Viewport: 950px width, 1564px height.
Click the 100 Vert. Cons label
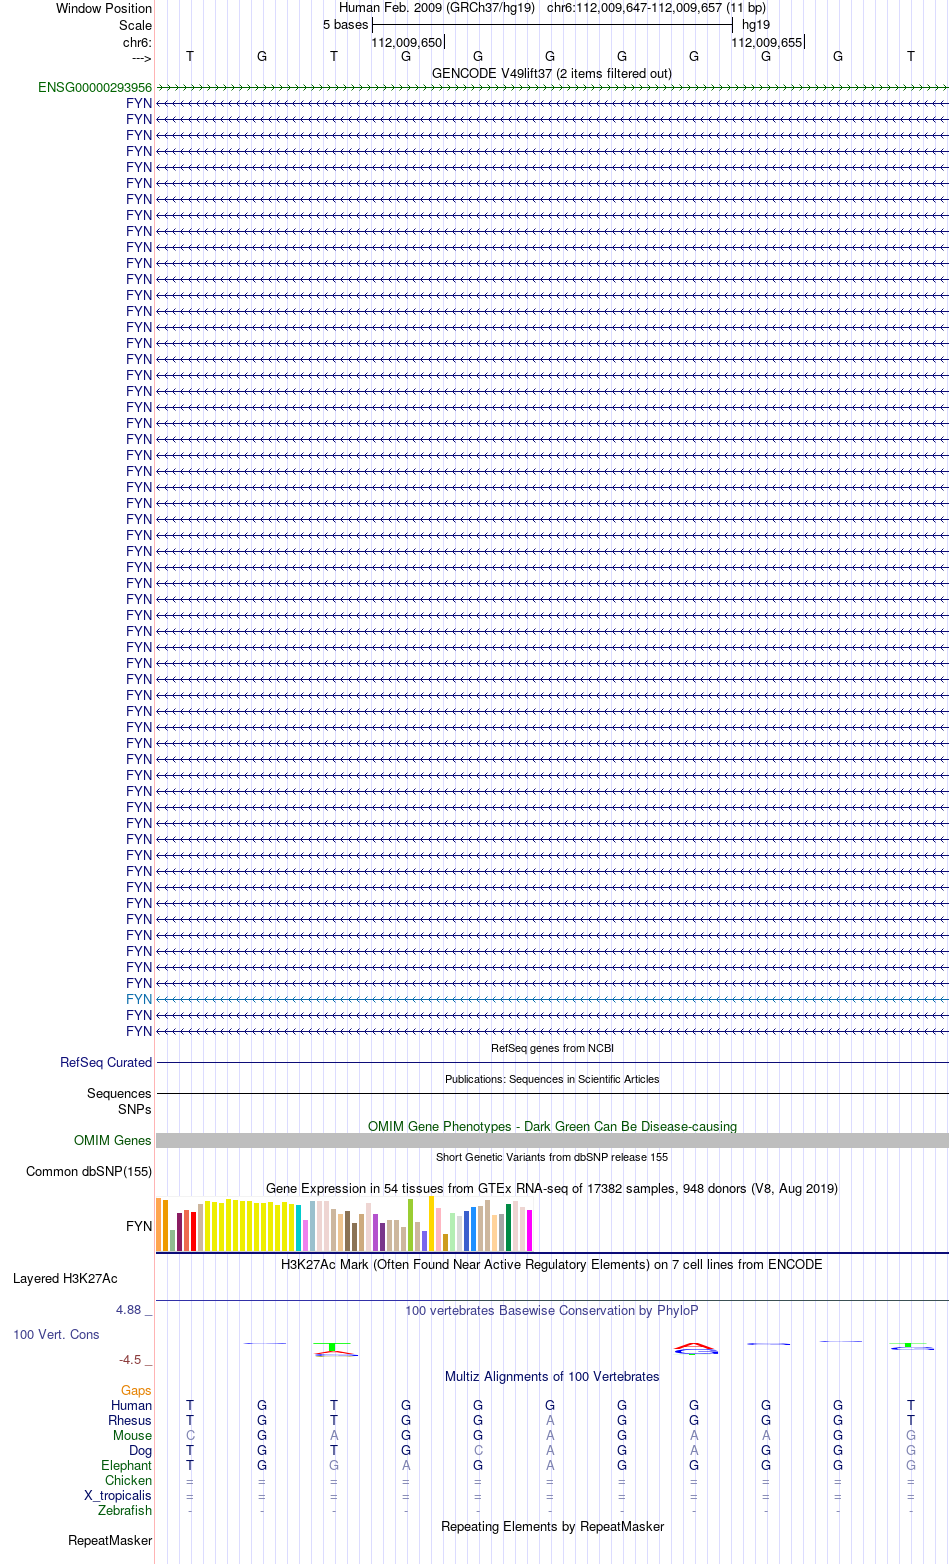(x=56, y=1335)
